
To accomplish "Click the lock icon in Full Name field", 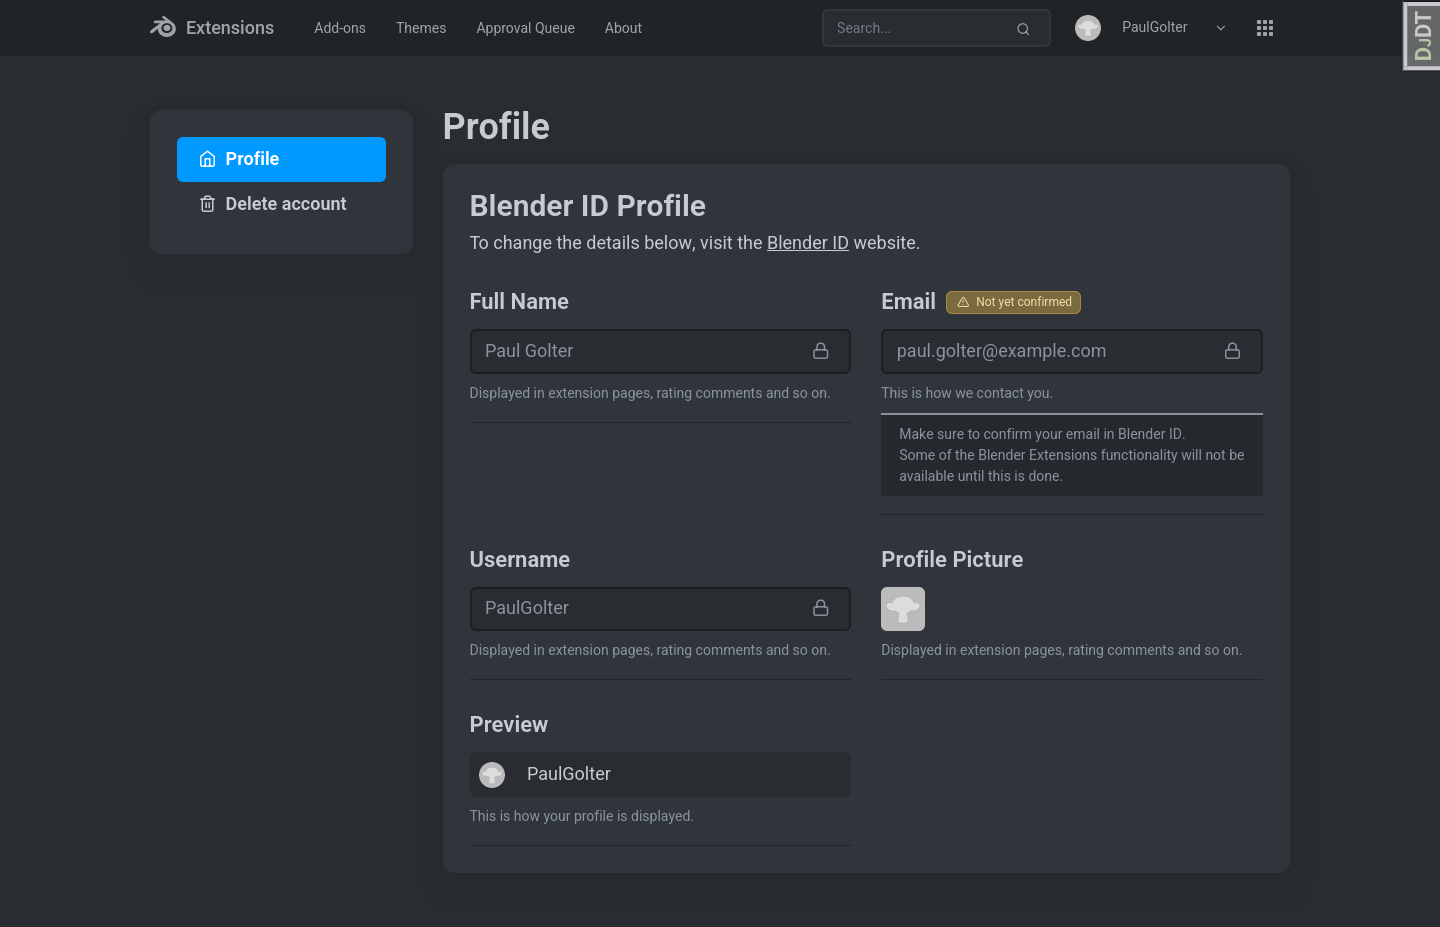I will [821, 351].
